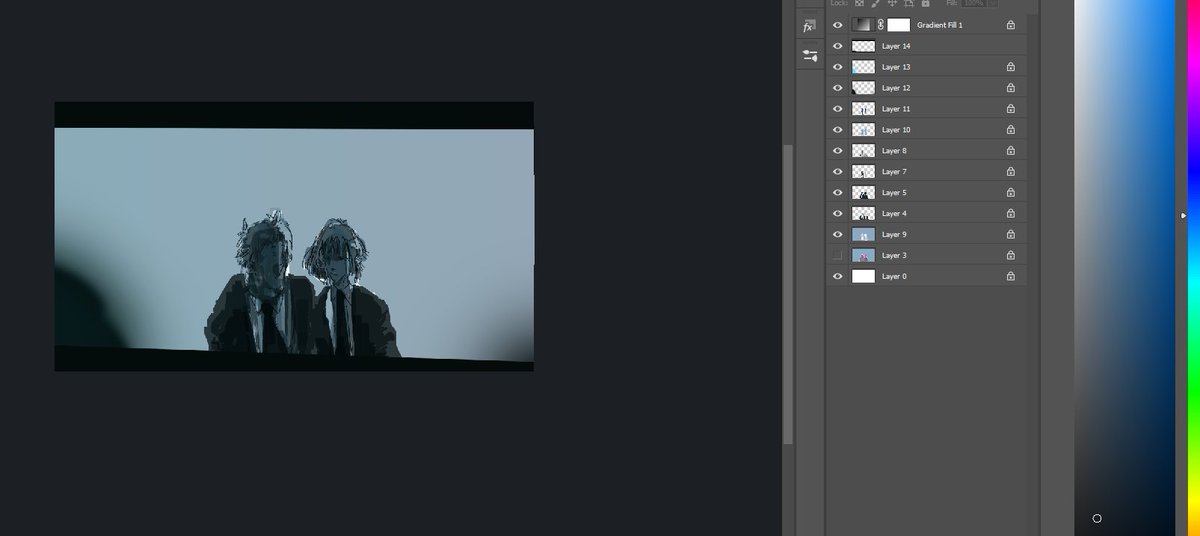Select layer named "Layer 14"
The height and width of the screenshot is (536, 1200).
pyautogui.click(x=896, y=46)
